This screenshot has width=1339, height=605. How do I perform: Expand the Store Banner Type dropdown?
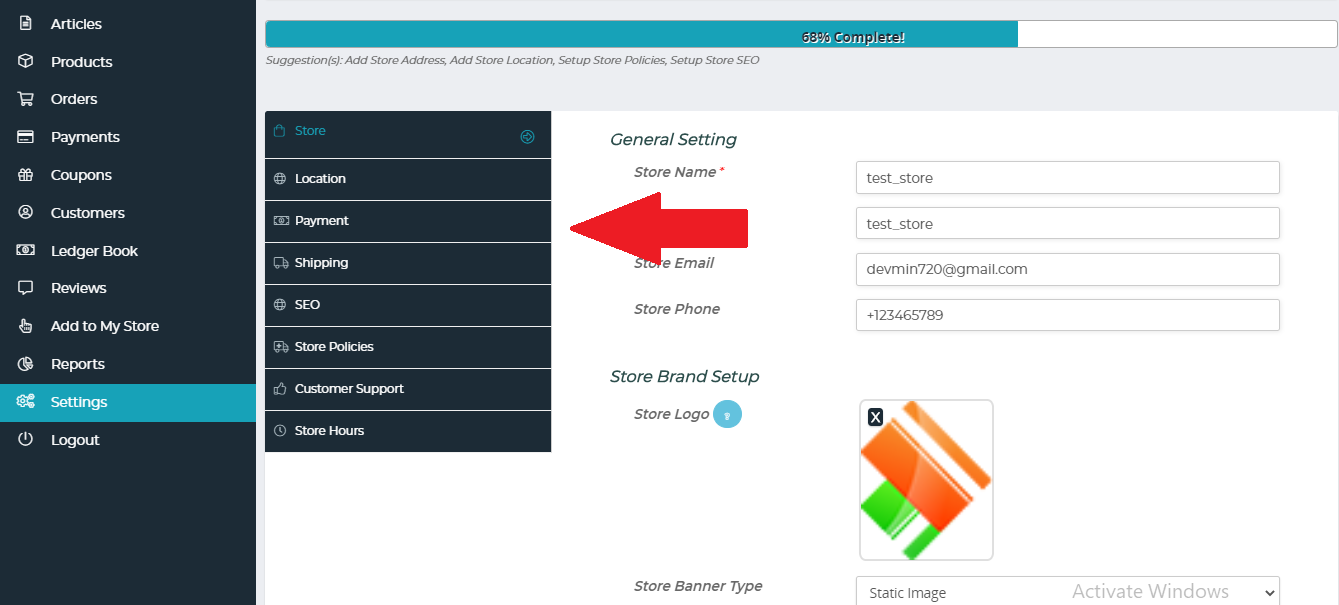pyautogui.click(x=1067, y=592)
